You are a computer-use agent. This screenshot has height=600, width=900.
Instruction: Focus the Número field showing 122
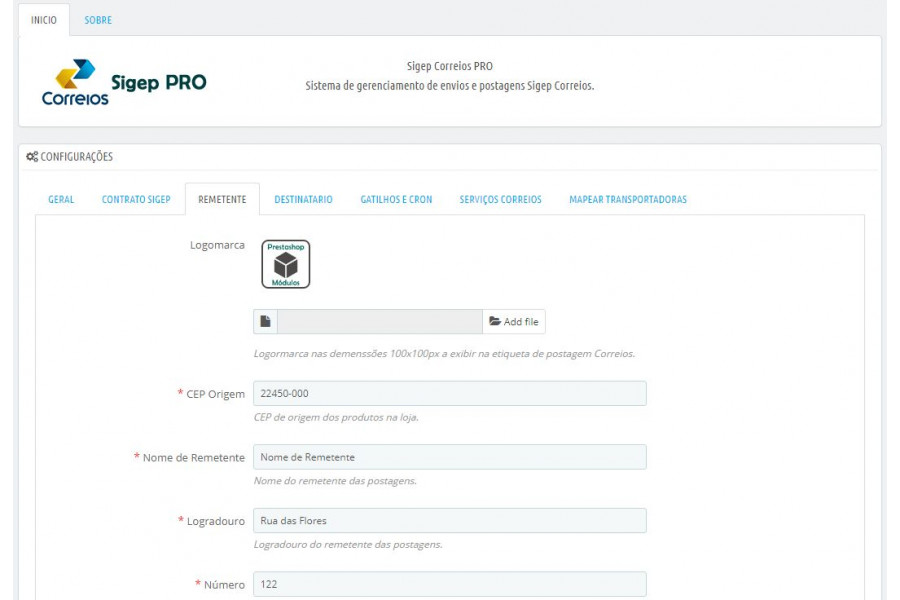(450, 584)
